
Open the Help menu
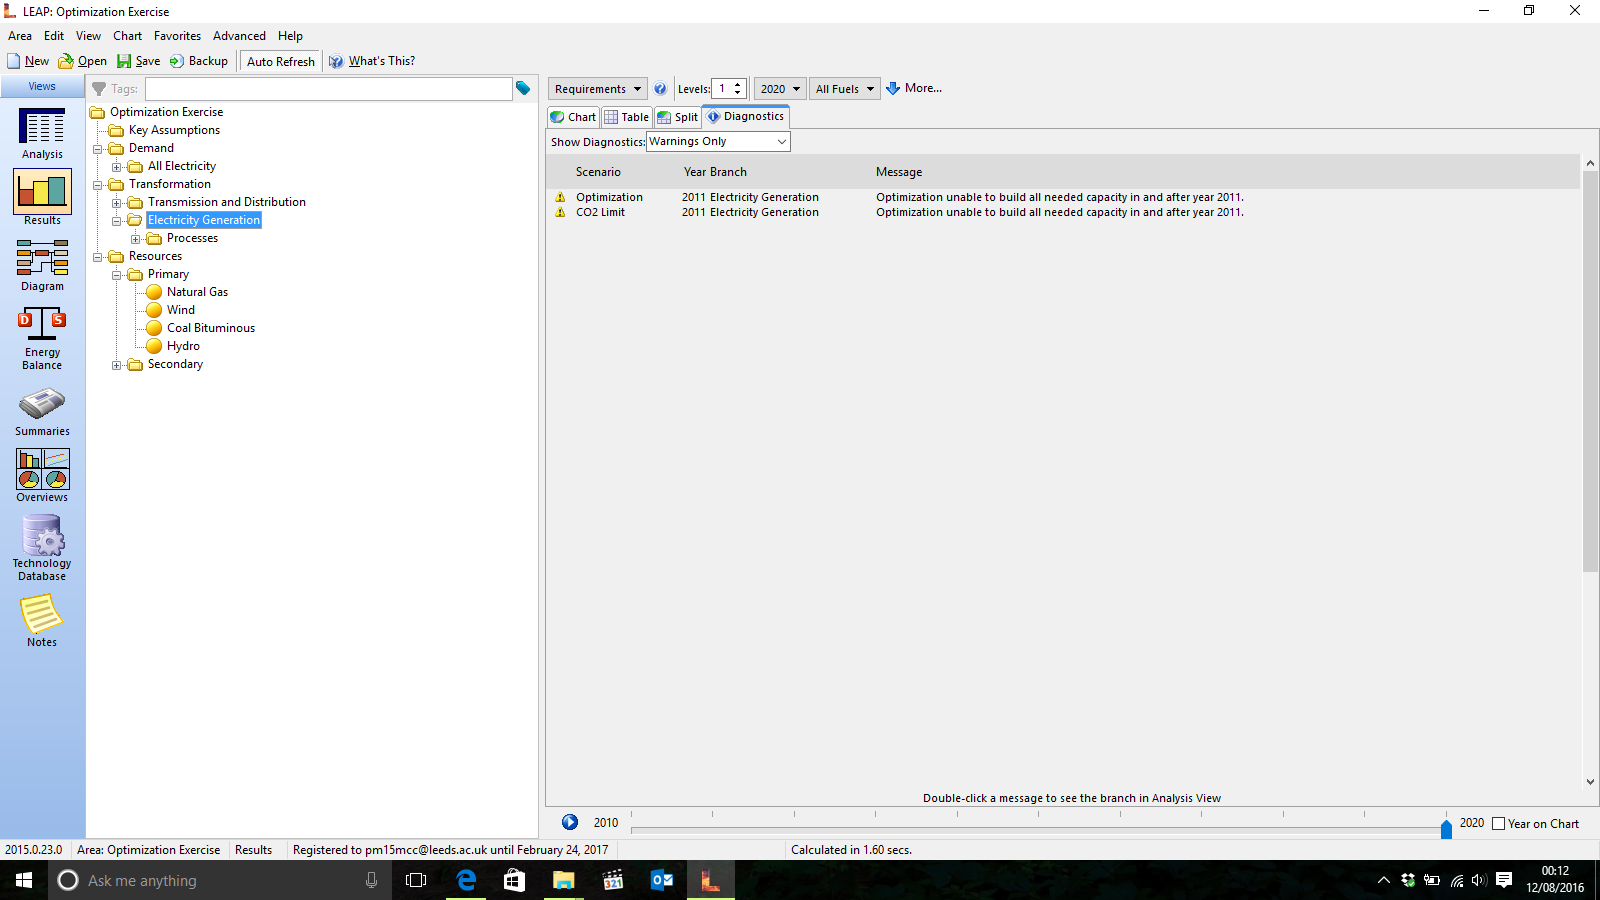[x=290, y=36]
